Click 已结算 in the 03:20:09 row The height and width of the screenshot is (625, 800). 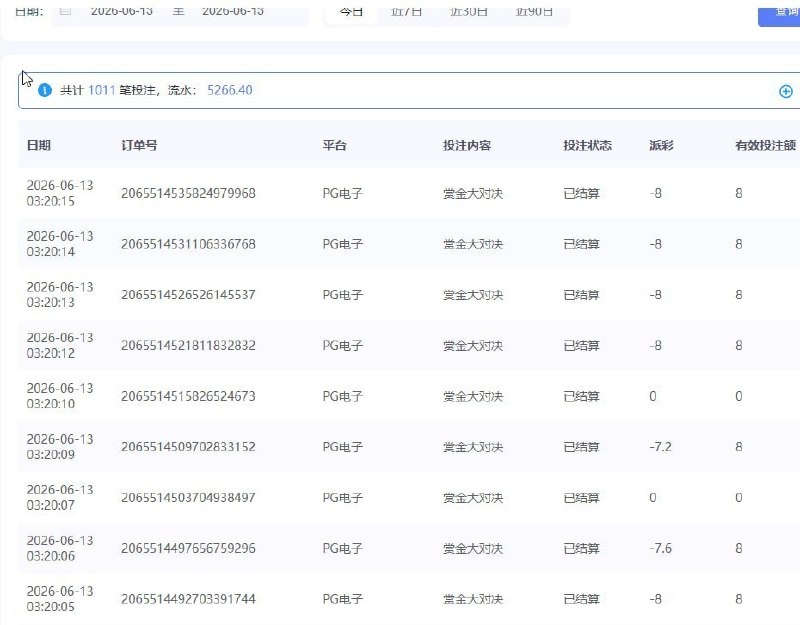pos(581,447)
